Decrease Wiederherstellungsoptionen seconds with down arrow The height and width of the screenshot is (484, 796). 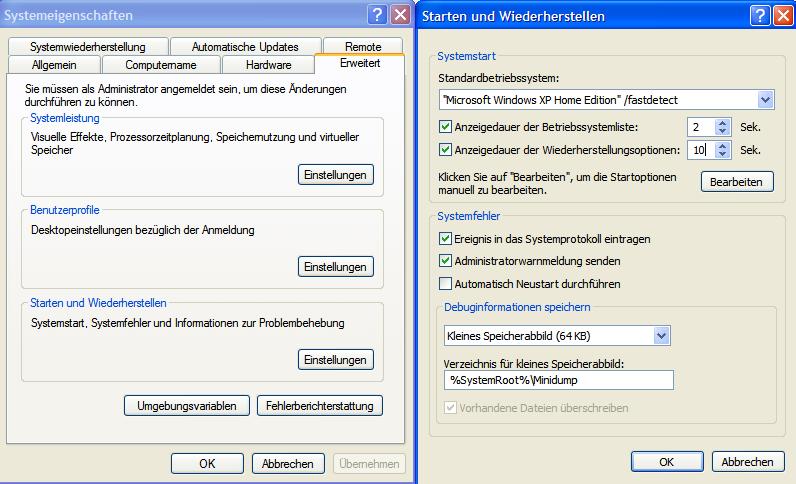[722, 154]
